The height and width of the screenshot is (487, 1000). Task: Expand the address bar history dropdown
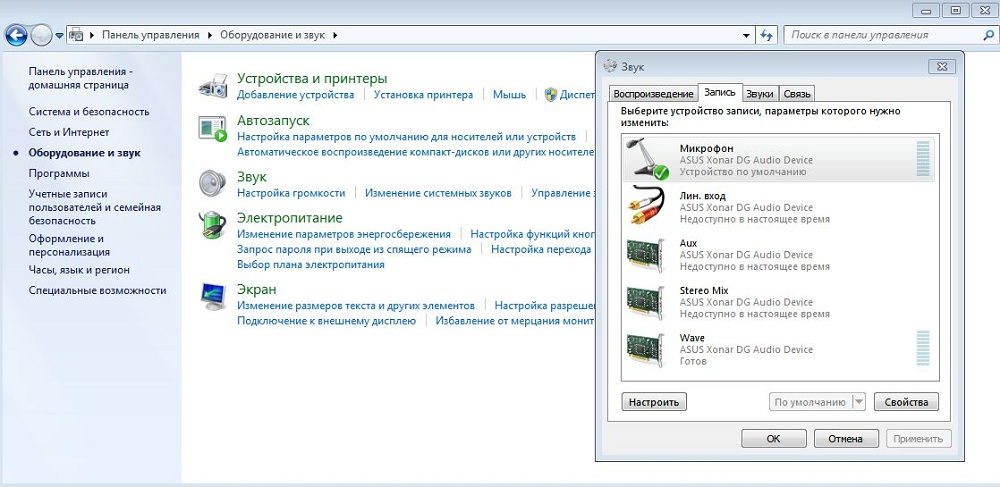(x=747, y=35)
